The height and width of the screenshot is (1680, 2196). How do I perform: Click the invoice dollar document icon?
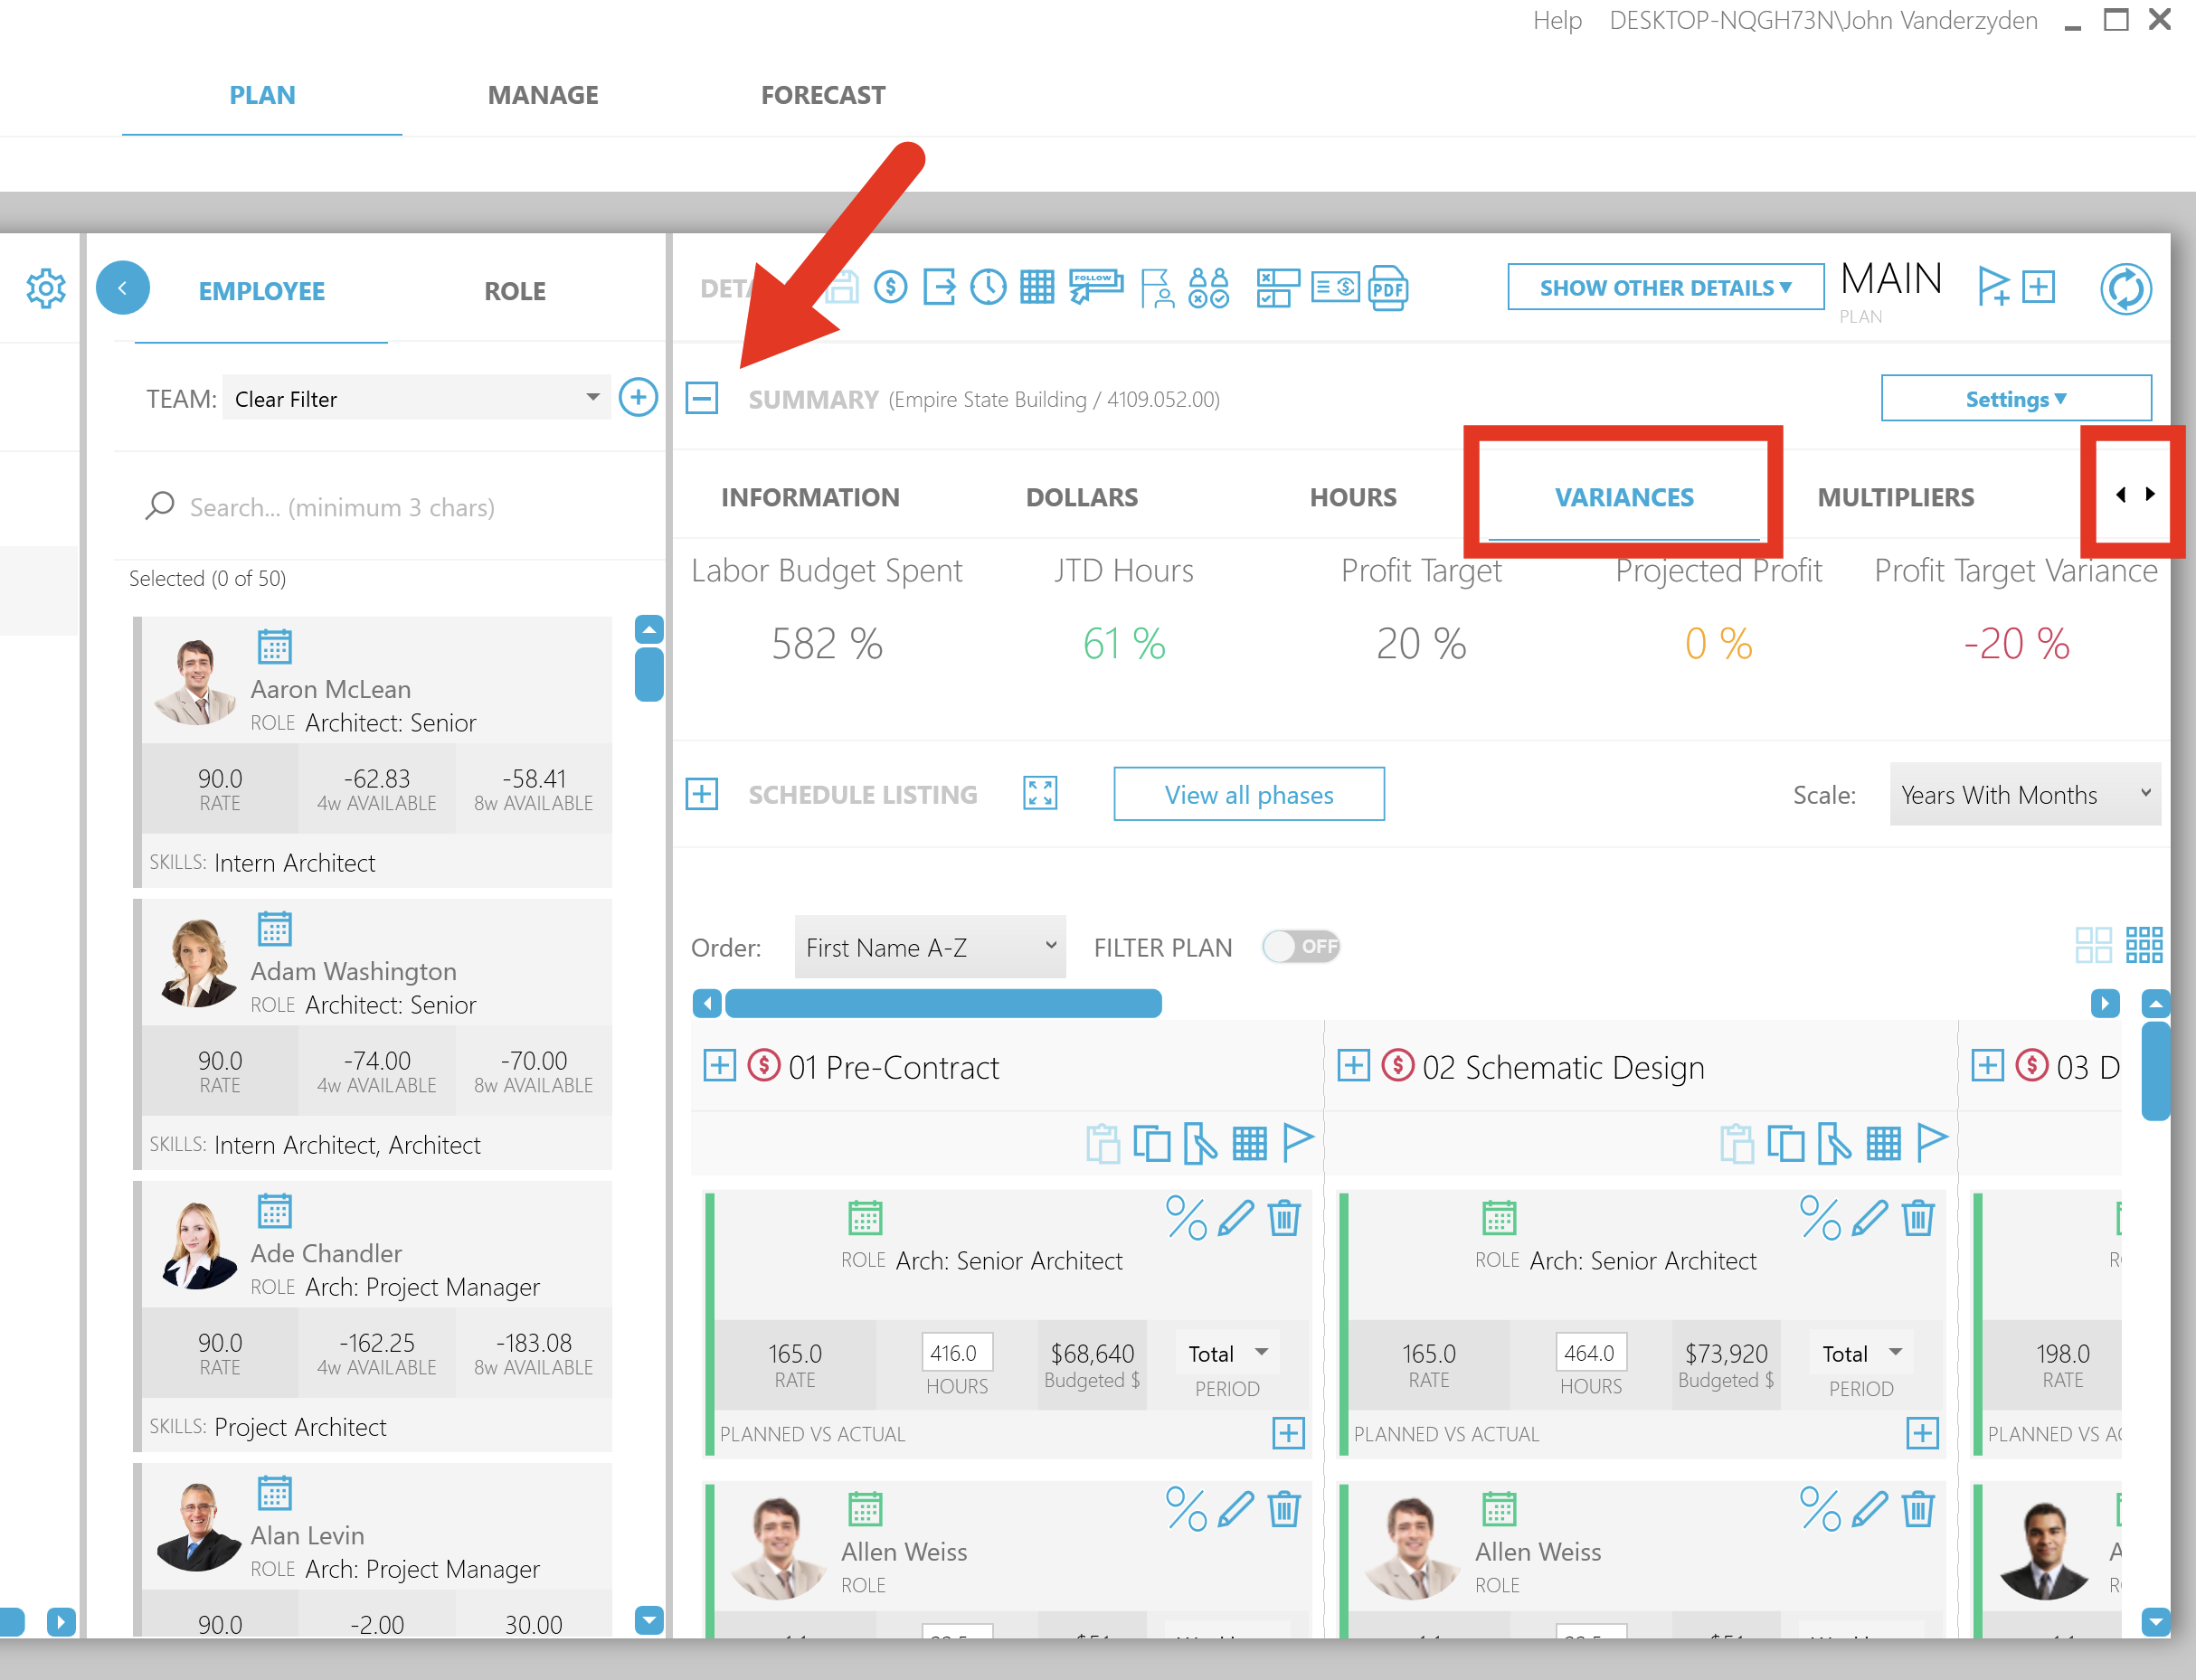pos(1335,289)
